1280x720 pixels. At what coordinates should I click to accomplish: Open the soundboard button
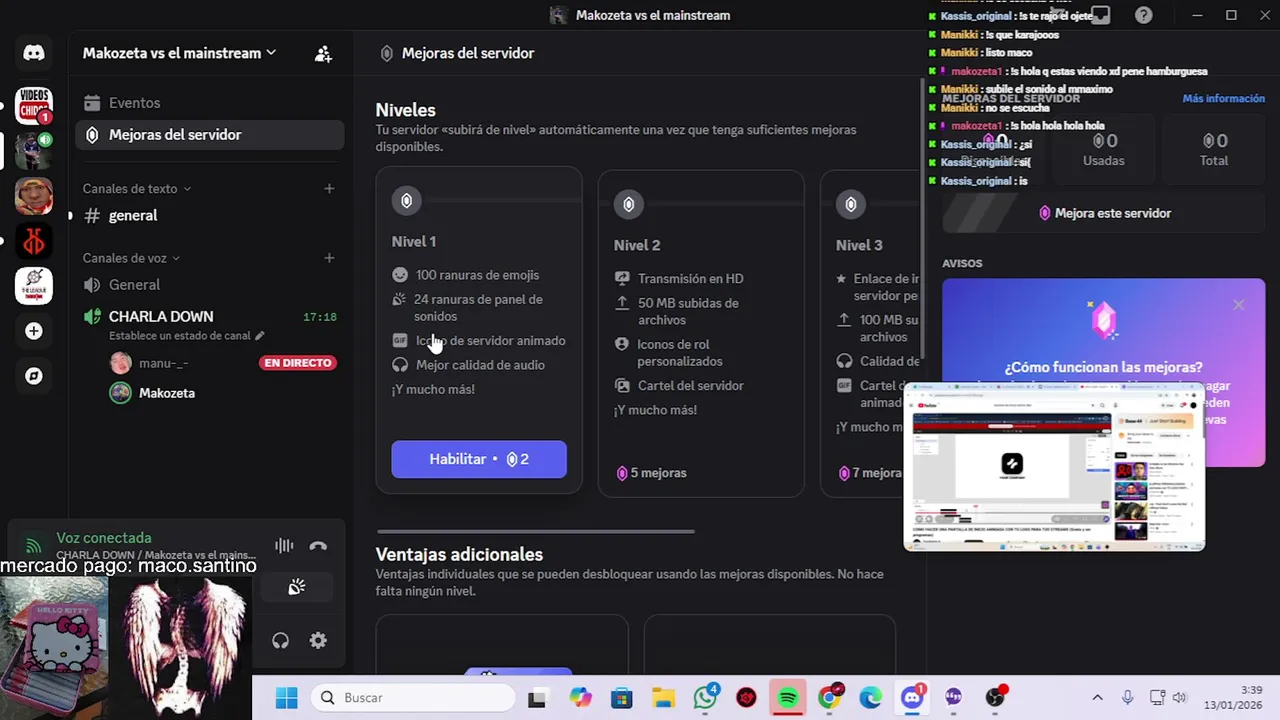tap(297, 587)
